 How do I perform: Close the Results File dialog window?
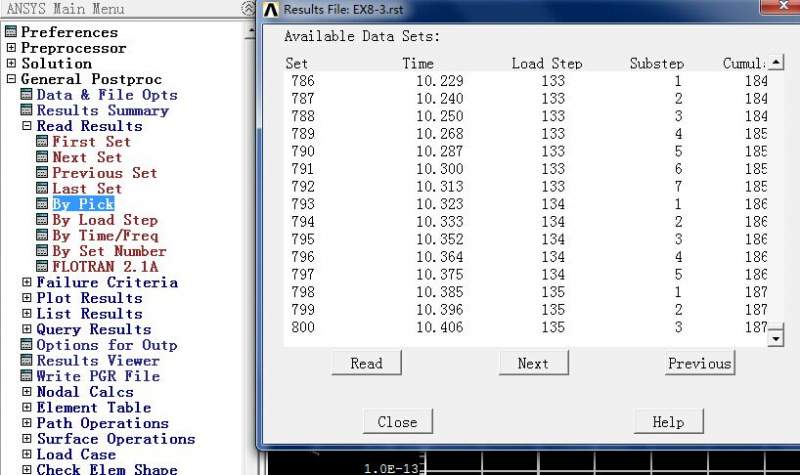pos(782,6)
